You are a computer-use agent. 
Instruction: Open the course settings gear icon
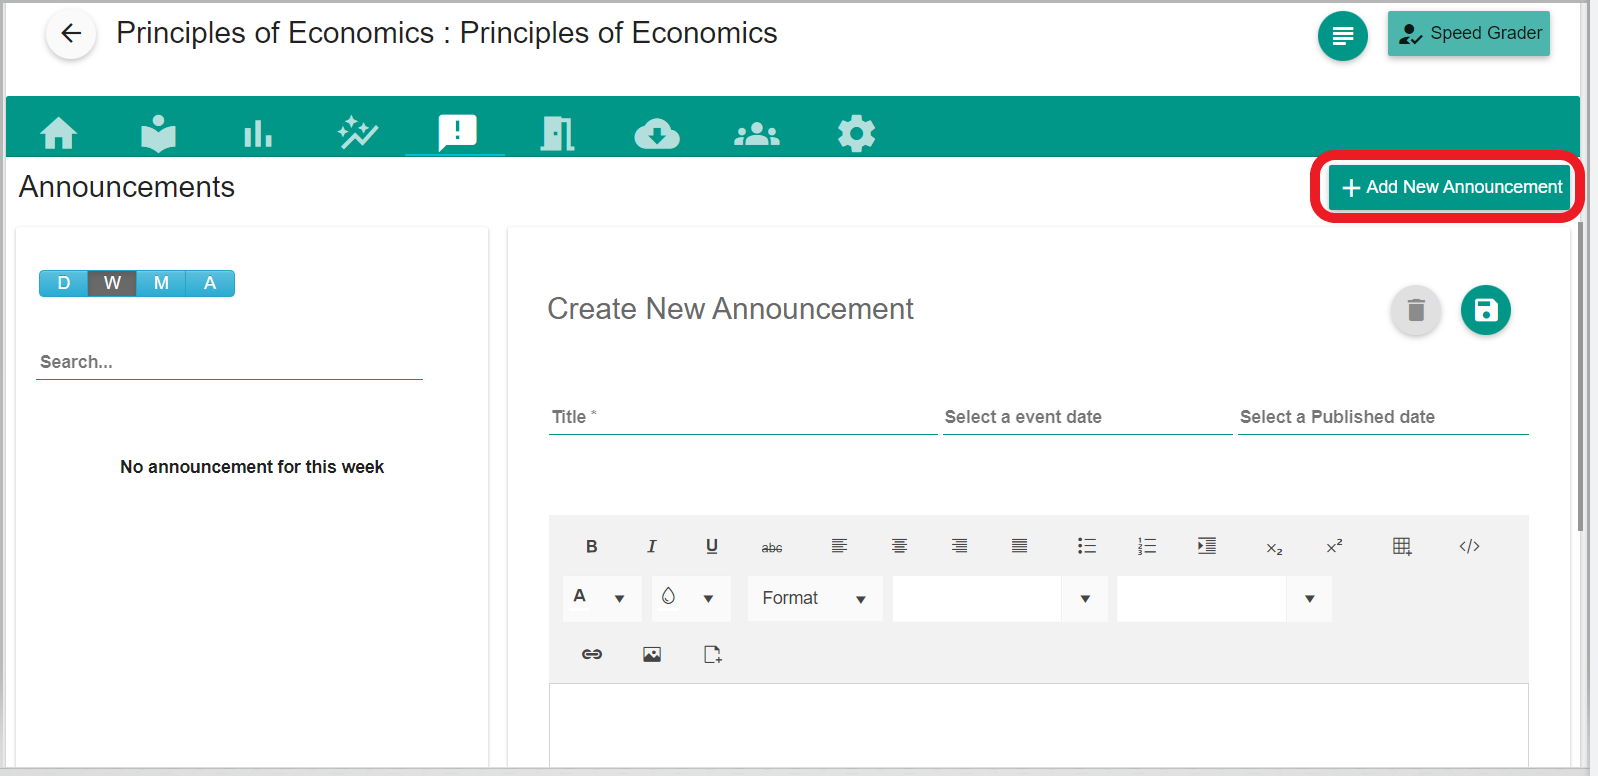pos(856,133)
